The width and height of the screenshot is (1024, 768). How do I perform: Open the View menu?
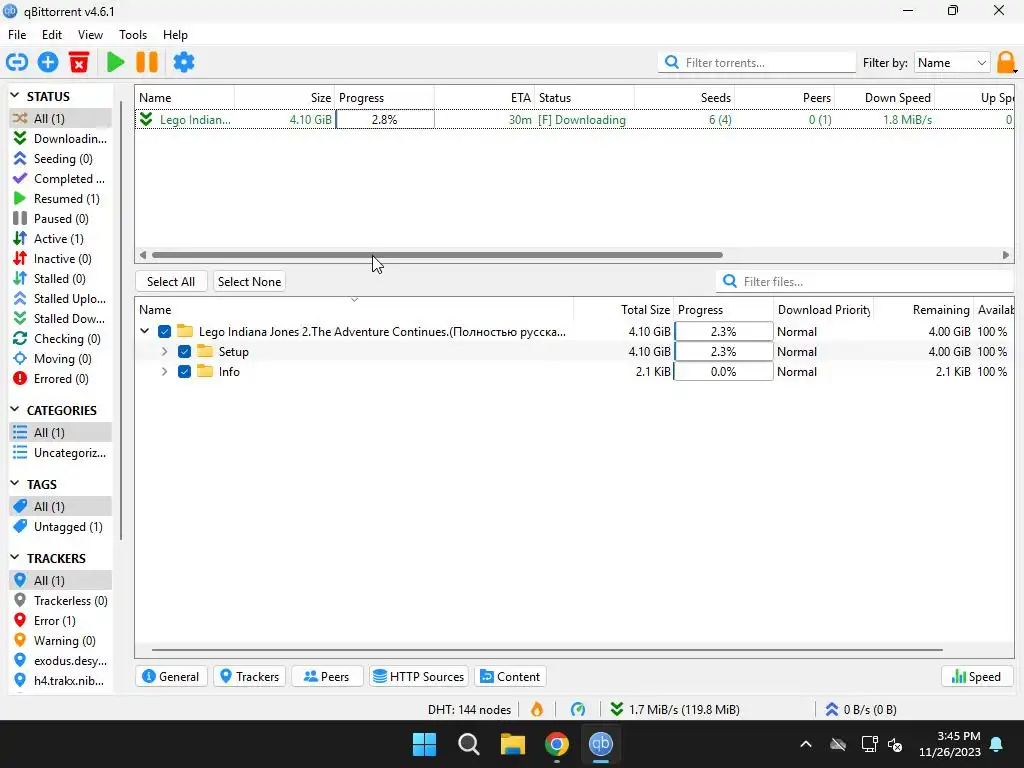click(90, 35)
